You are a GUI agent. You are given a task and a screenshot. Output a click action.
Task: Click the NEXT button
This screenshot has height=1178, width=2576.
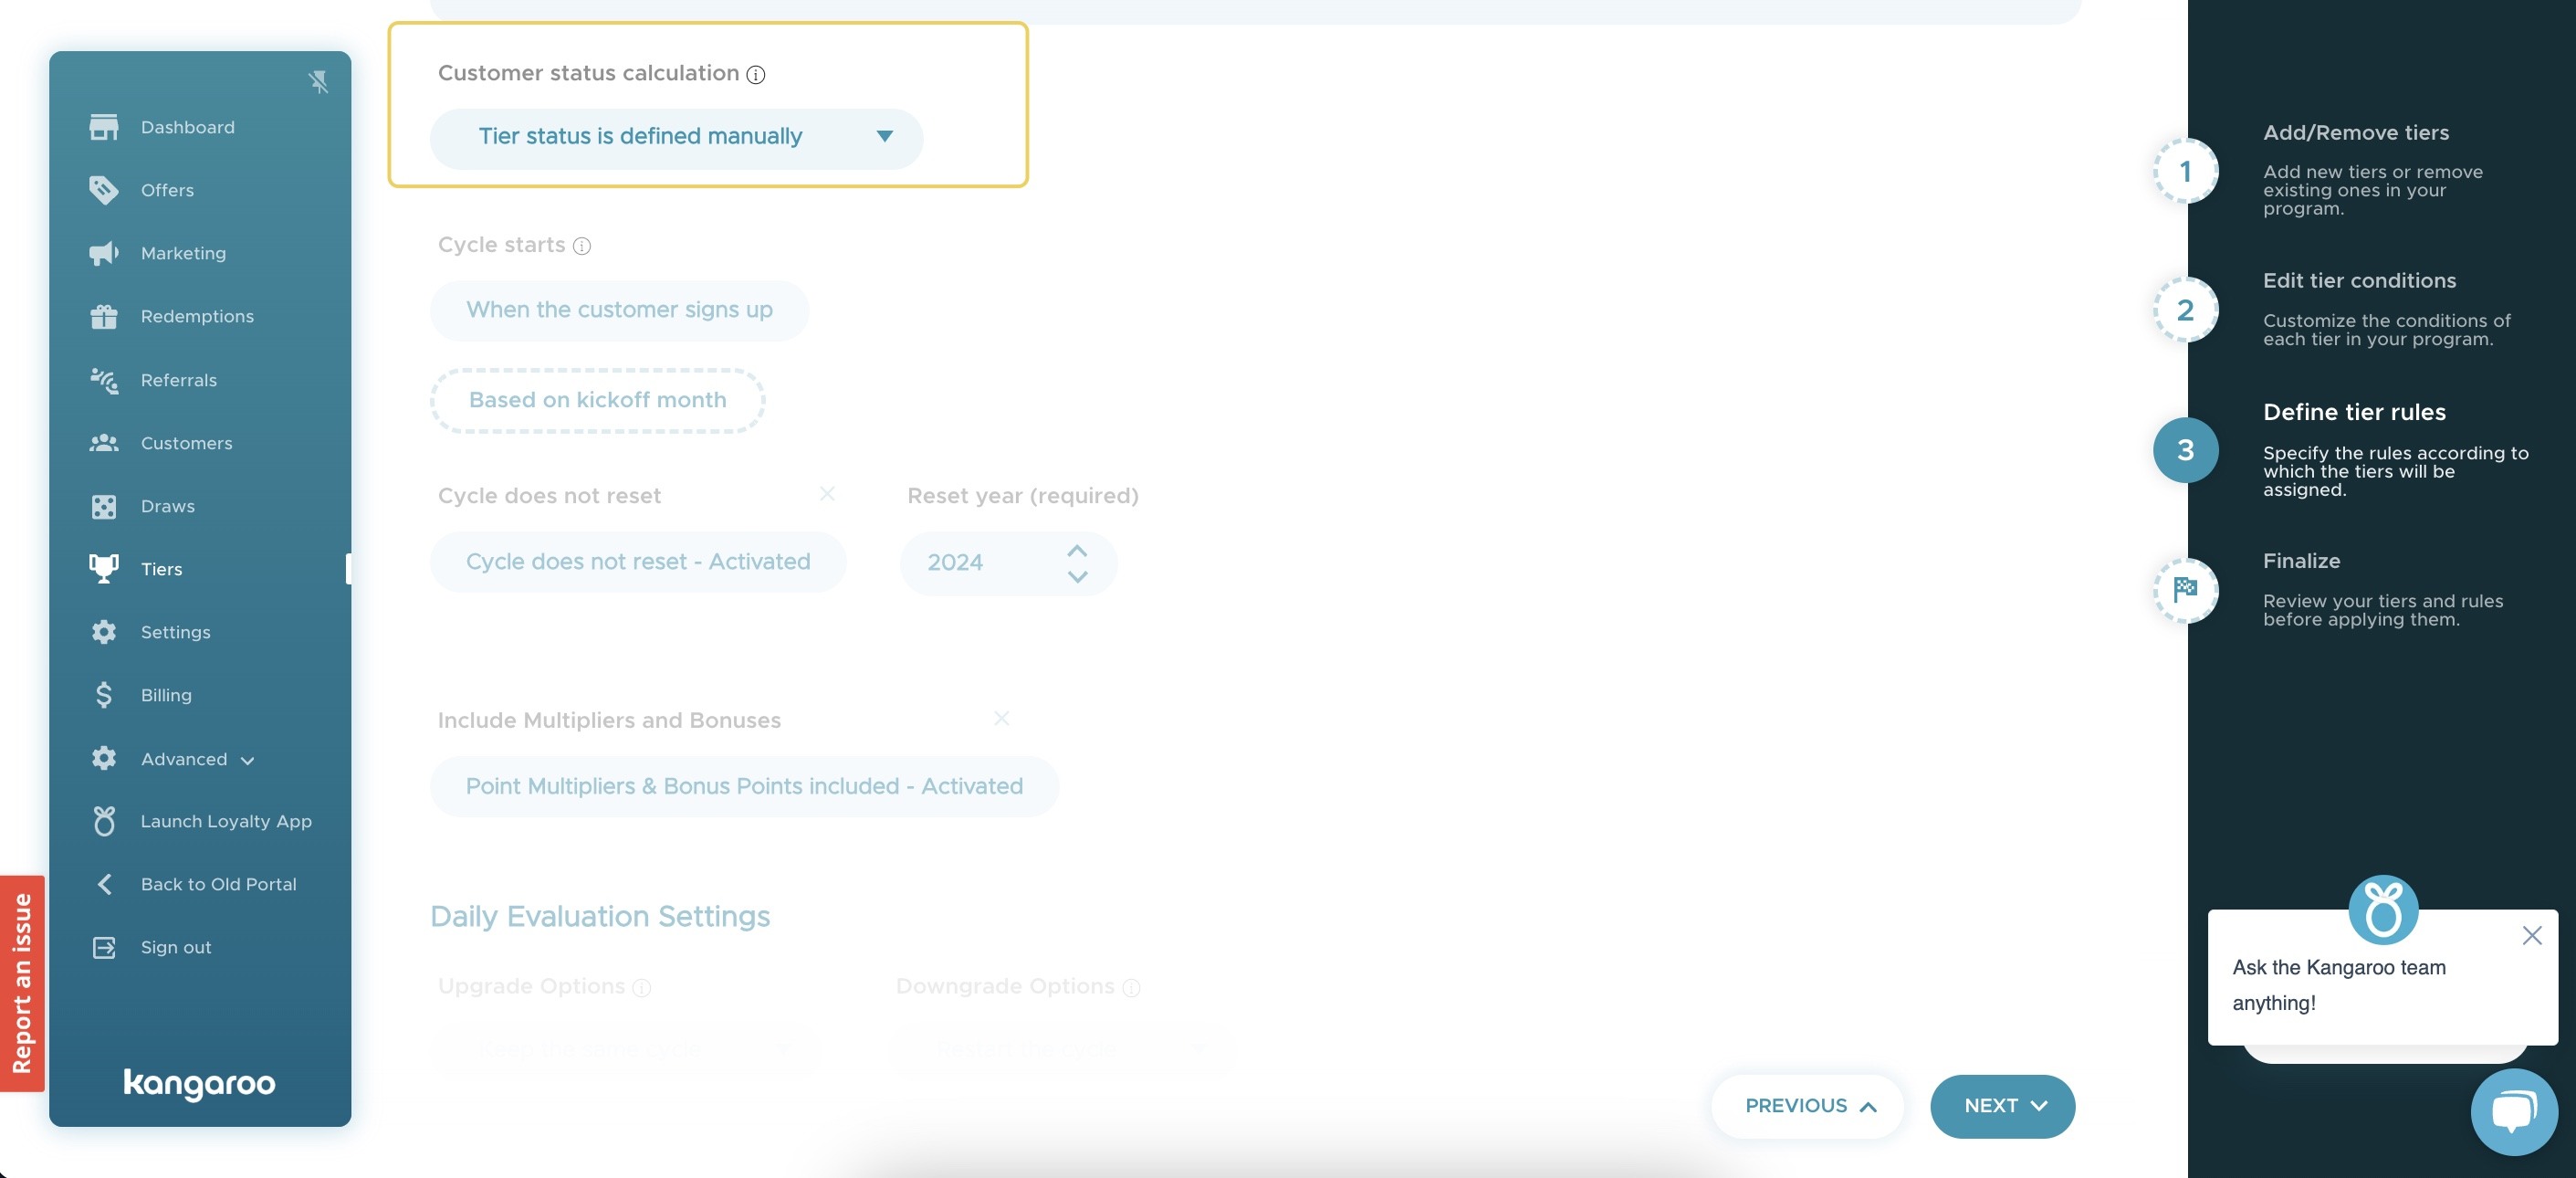(2002, 1106)
